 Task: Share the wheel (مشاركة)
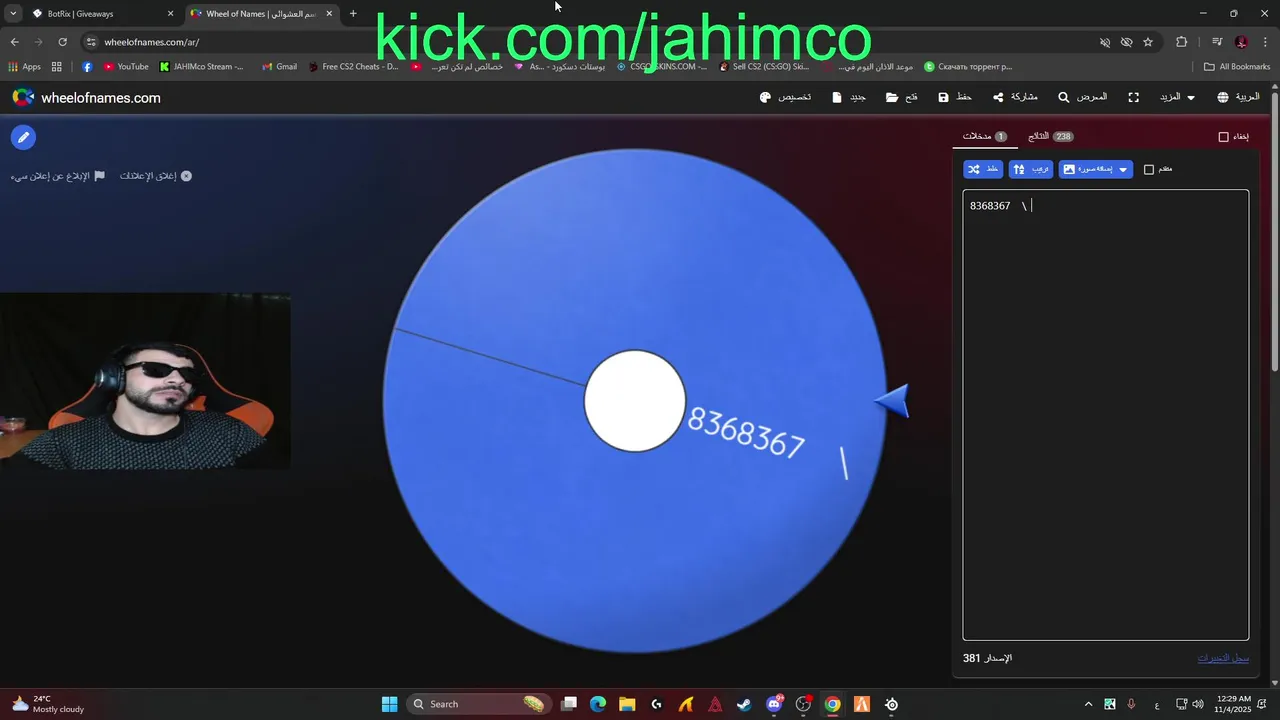click(1015, 97)
